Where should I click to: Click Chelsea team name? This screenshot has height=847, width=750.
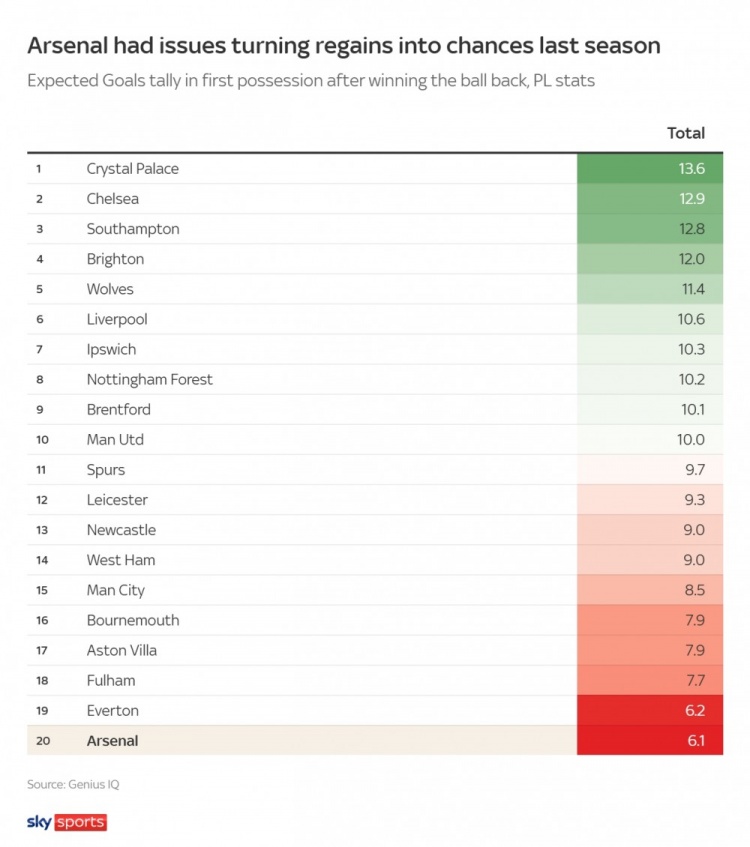[x=112, y=199]
